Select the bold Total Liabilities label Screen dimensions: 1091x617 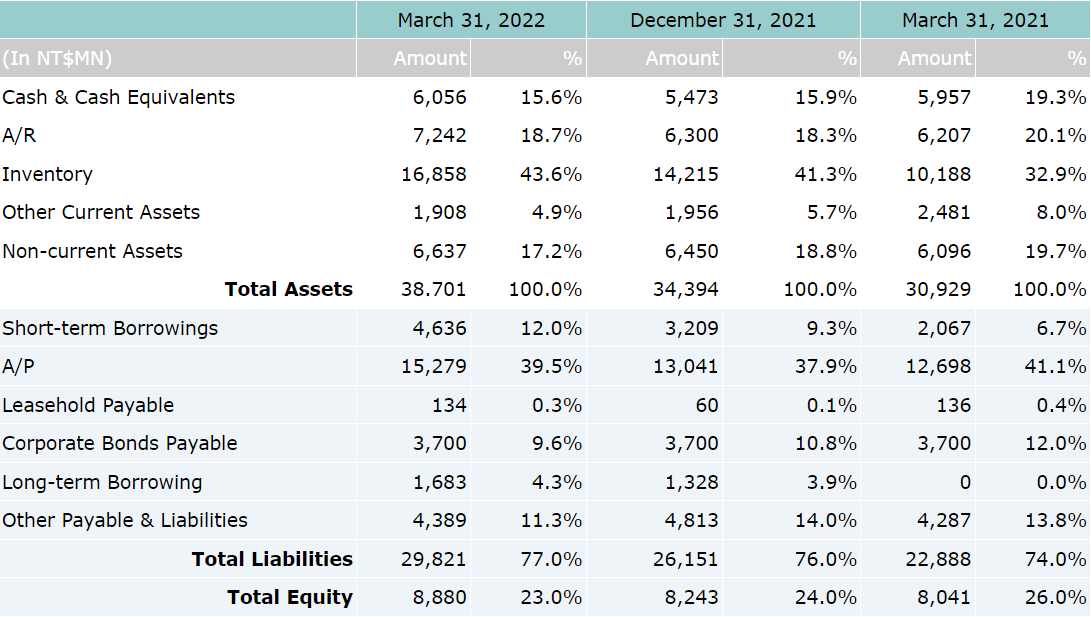[x=272, y=559]
